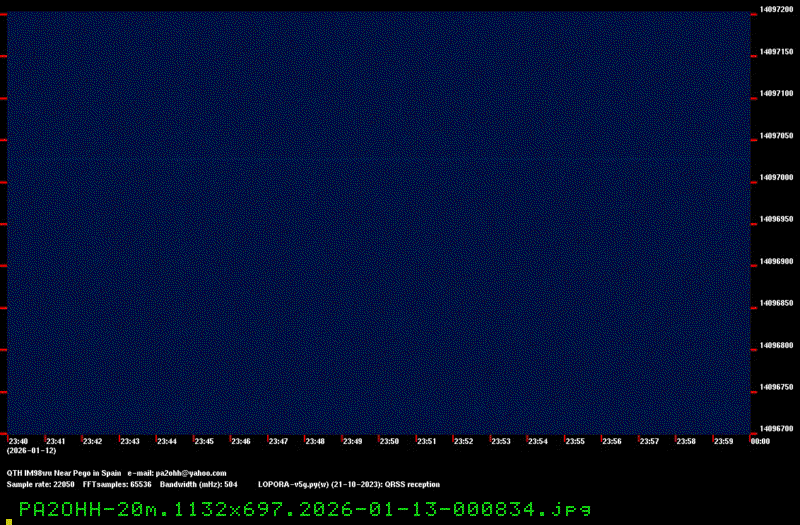Click the 14096700 frequency label
The height and width of the screenshot is (525, 800).
(x=777, y=429)
